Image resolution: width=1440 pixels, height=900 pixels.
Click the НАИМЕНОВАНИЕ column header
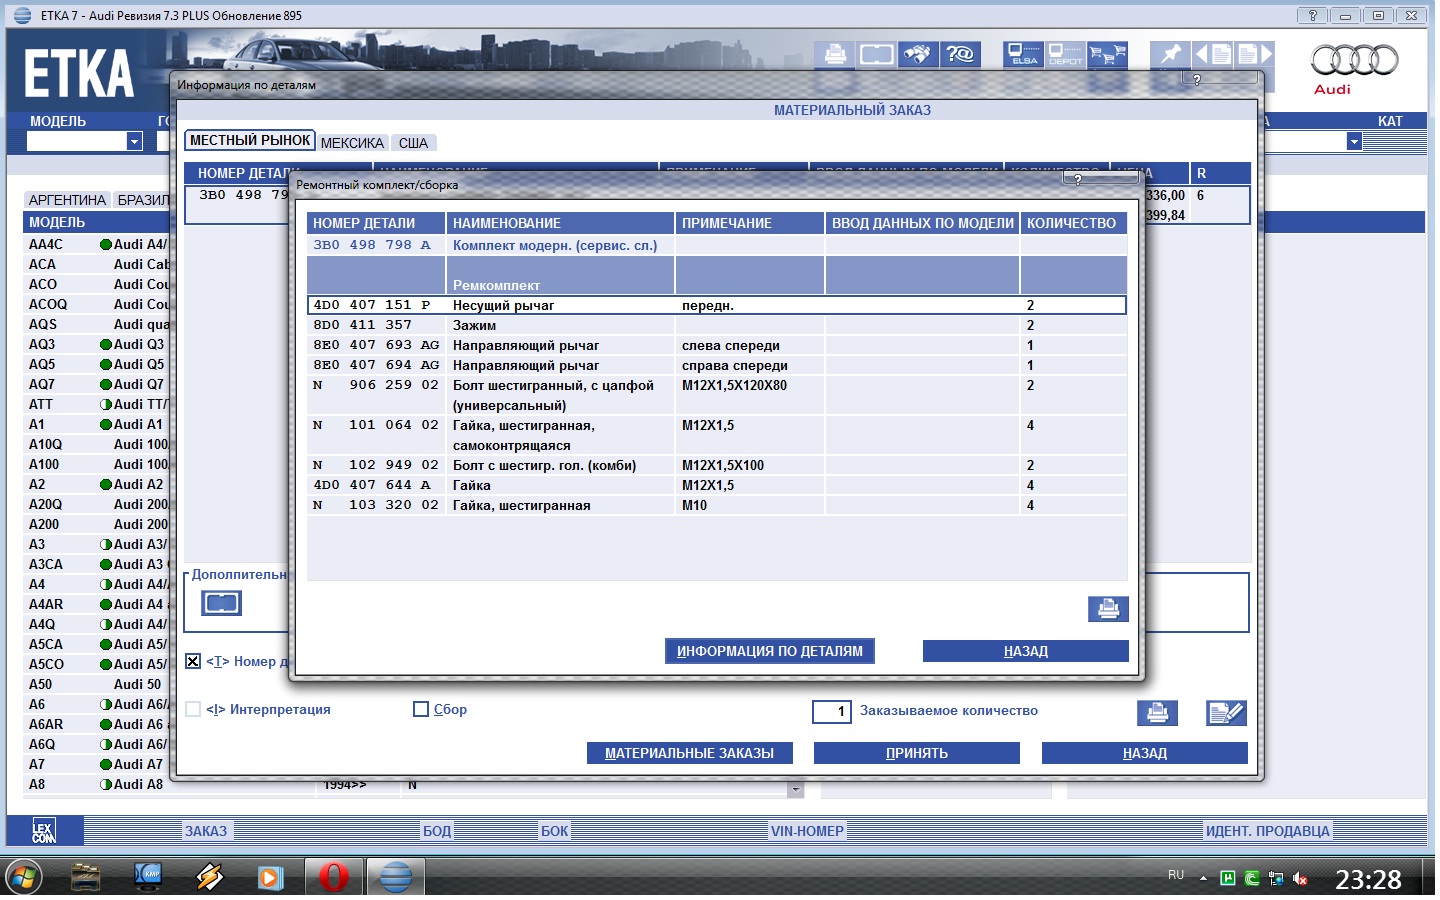560,223
